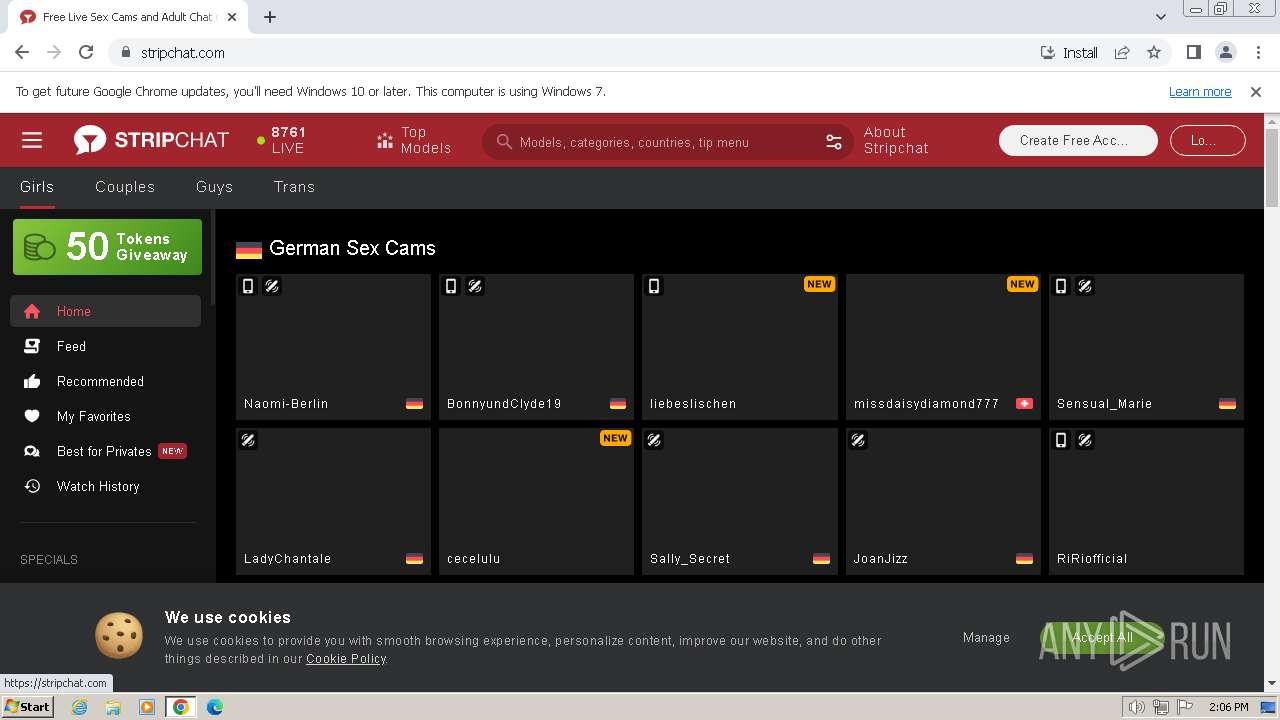
Task: Switch to the Girls tab
Action: tap(37, 187)
